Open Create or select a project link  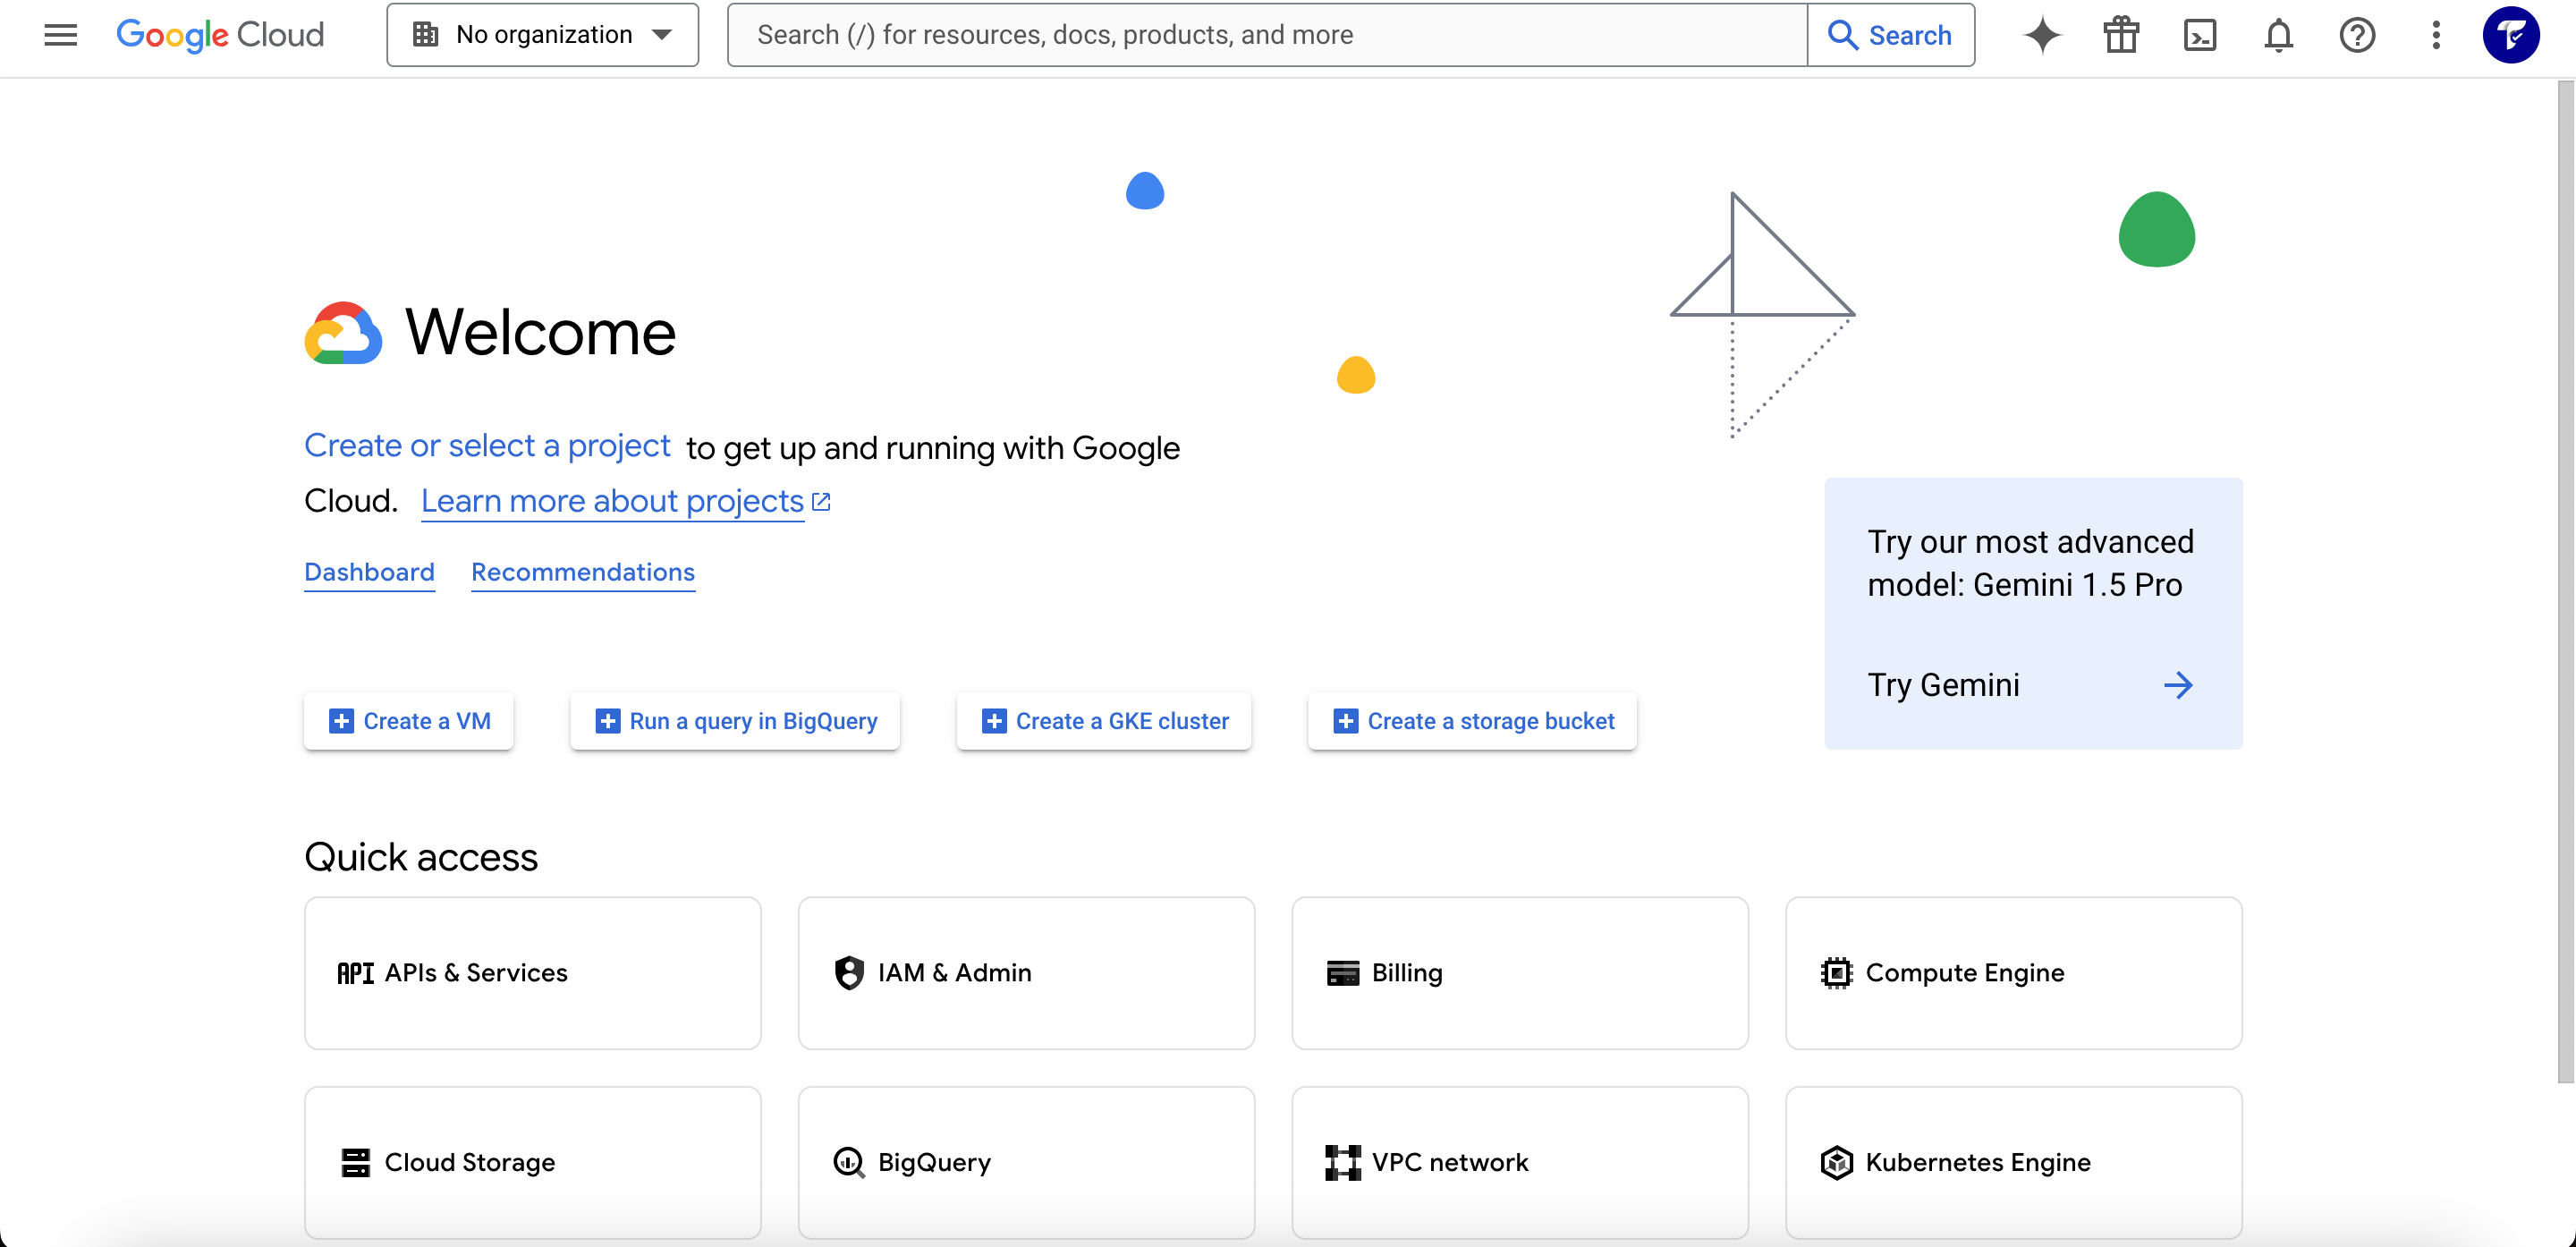(x=487, y=446)
